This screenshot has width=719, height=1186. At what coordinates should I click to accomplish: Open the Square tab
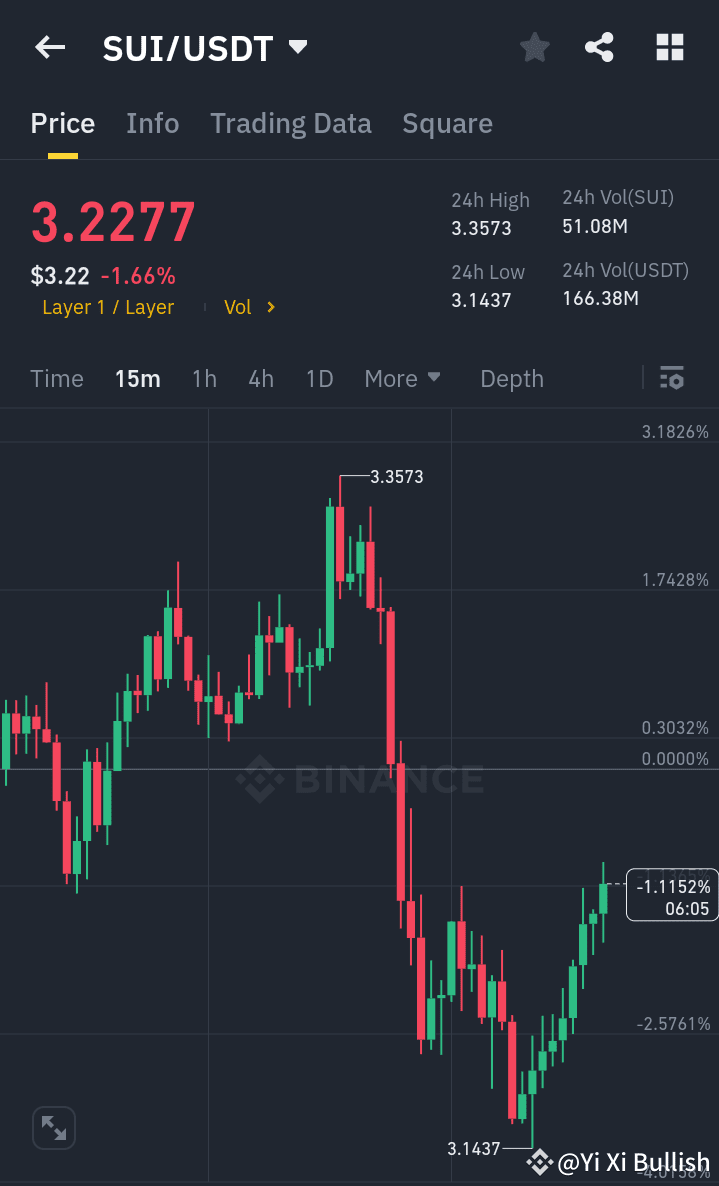tap(447, 123)
